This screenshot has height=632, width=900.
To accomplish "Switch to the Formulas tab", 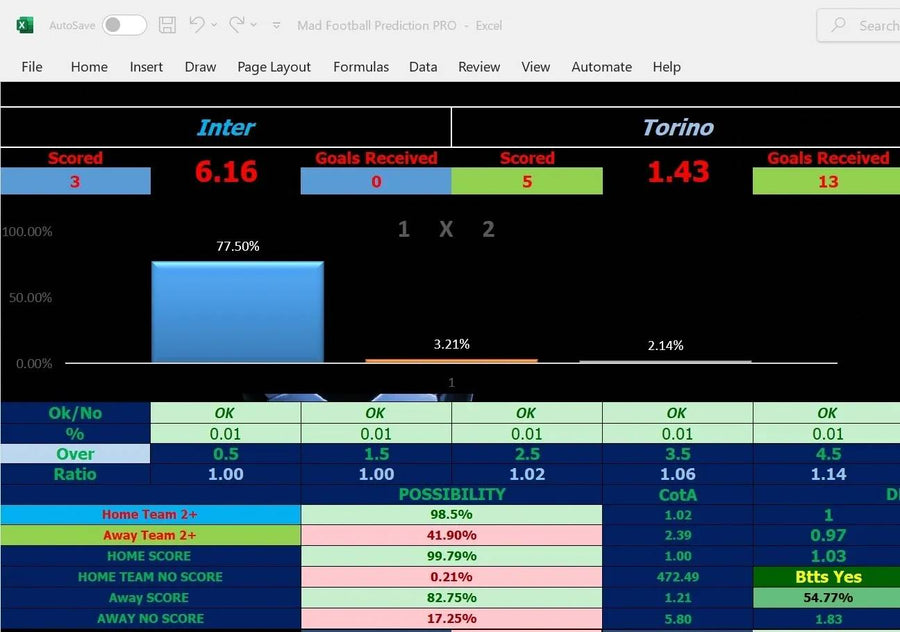I will coord(361,67).
